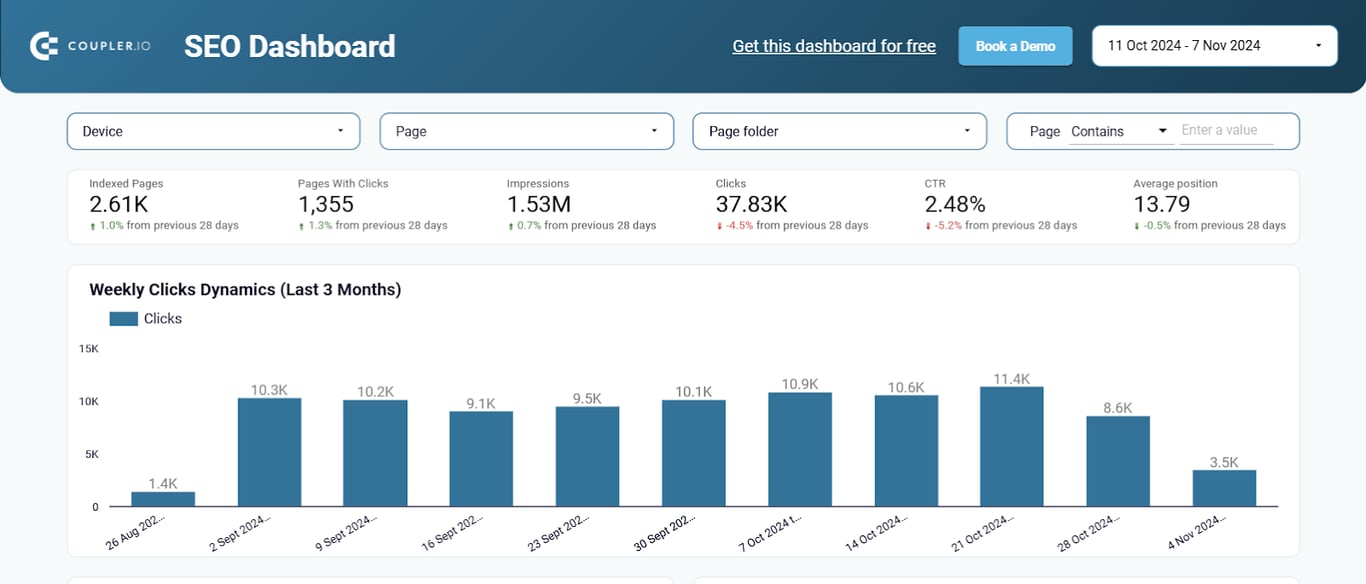Click the Clicks legend color swatch

pos(123,319)
